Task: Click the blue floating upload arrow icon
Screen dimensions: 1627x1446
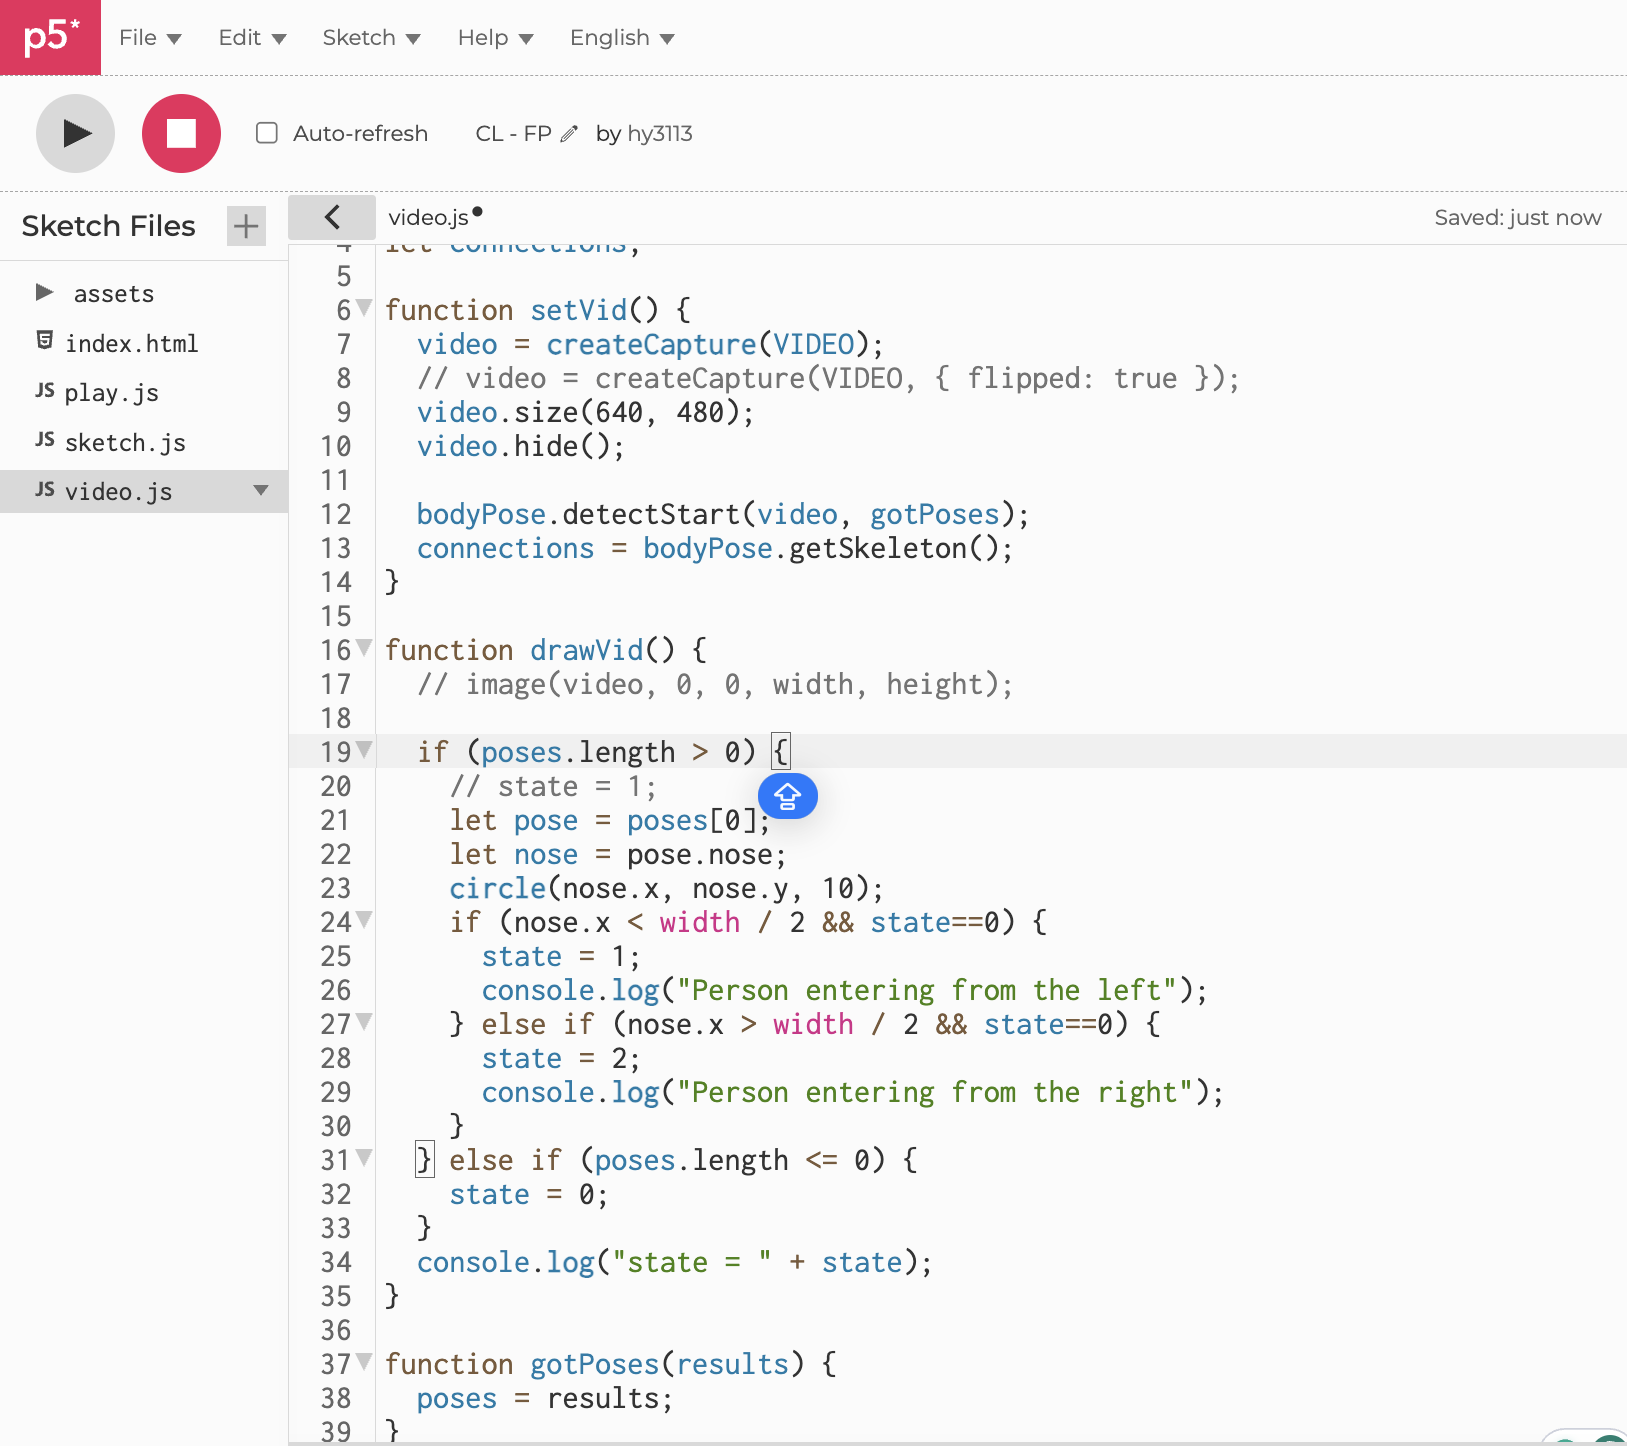Action: tap(787, 796)
